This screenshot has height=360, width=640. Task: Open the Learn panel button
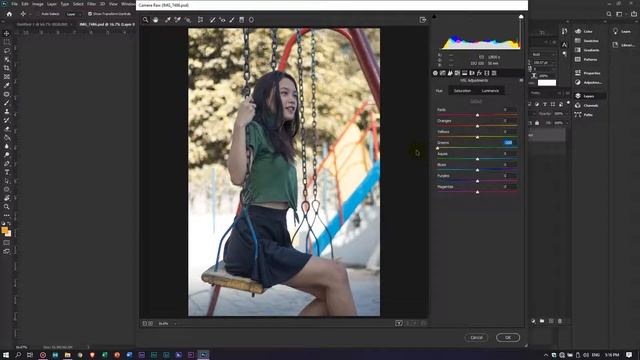622,31
